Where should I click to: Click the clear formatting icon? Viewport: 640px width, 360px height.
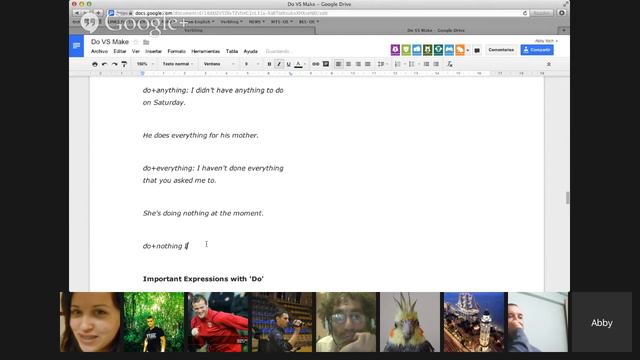449,64
